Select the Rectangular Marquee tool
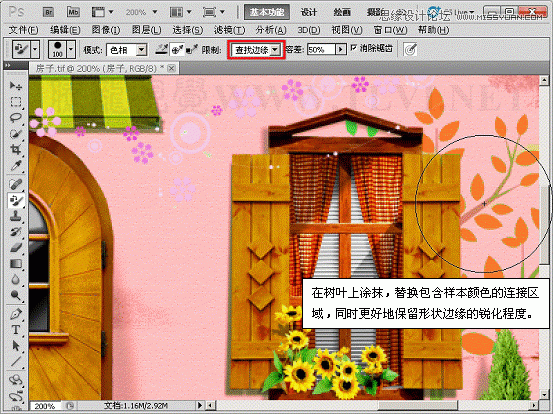 coord(16,102)
